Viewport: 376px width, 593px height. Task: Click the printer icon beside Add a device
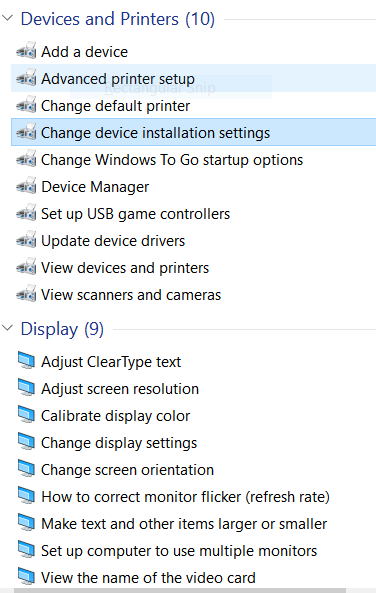(x=26, y=51)
